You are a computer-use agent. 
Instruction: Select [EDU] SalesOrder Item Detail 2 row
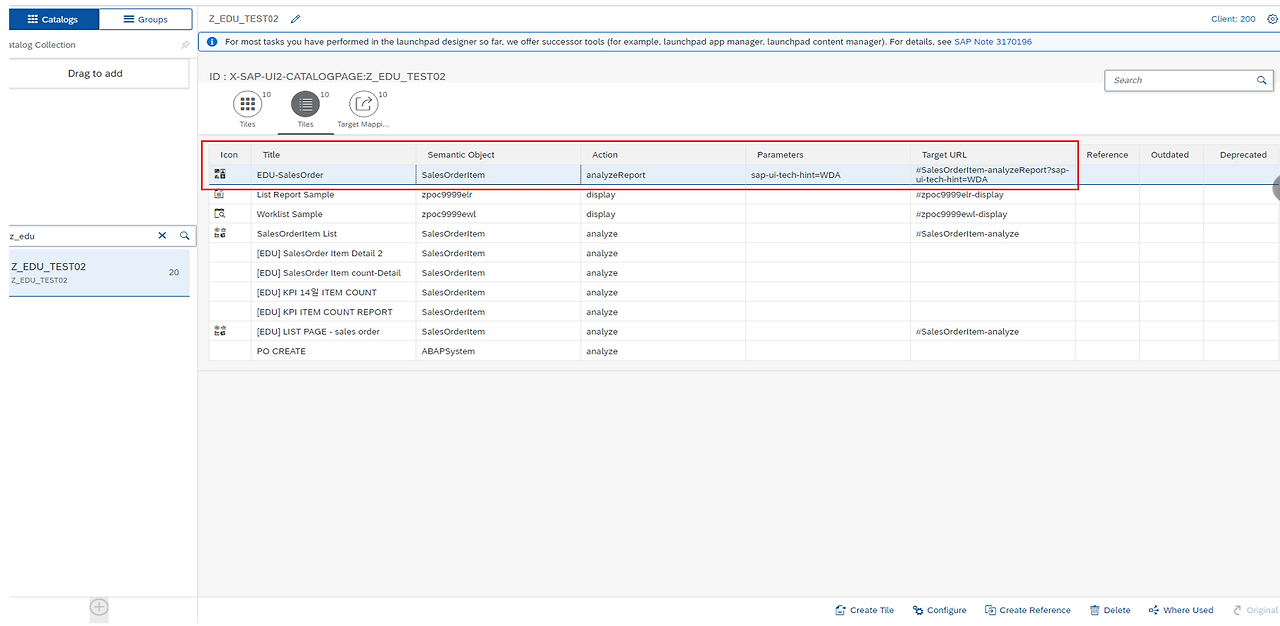click(744, 253)
